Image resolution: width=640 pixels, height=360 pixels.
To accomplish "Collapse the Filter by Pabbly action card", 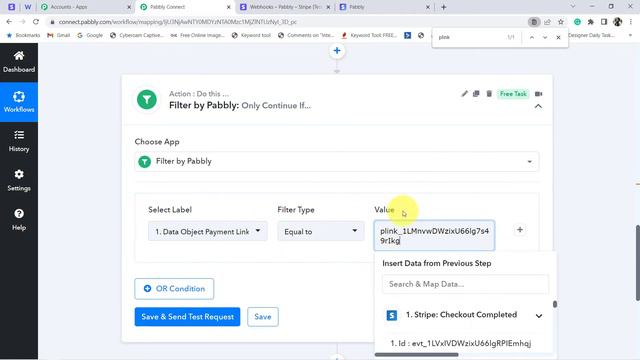I will (x=538, y=107).
